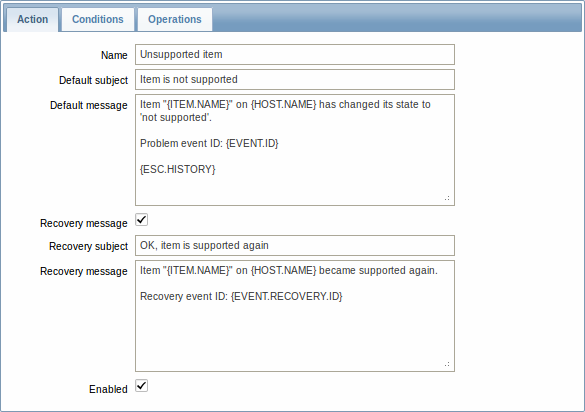The width and height of the screenshot is (585, 412).
Task: Click the Default message label
Action: [x=89, y=106]
